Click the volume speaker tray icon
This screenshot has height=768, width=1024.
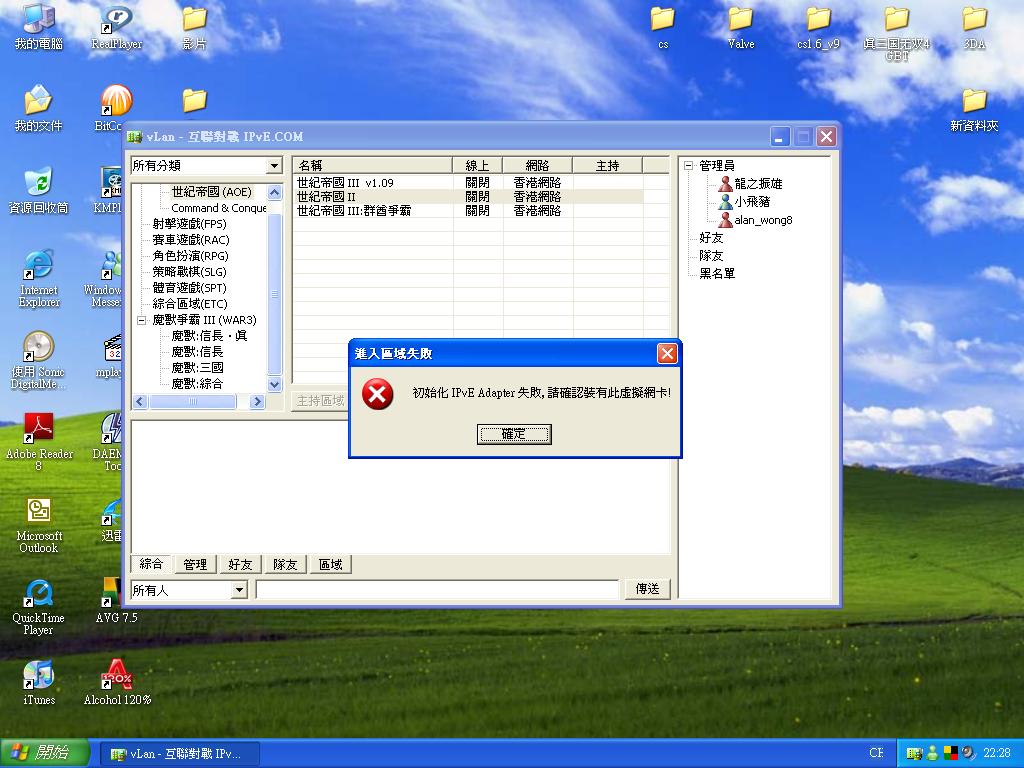[x=968, y=752]
